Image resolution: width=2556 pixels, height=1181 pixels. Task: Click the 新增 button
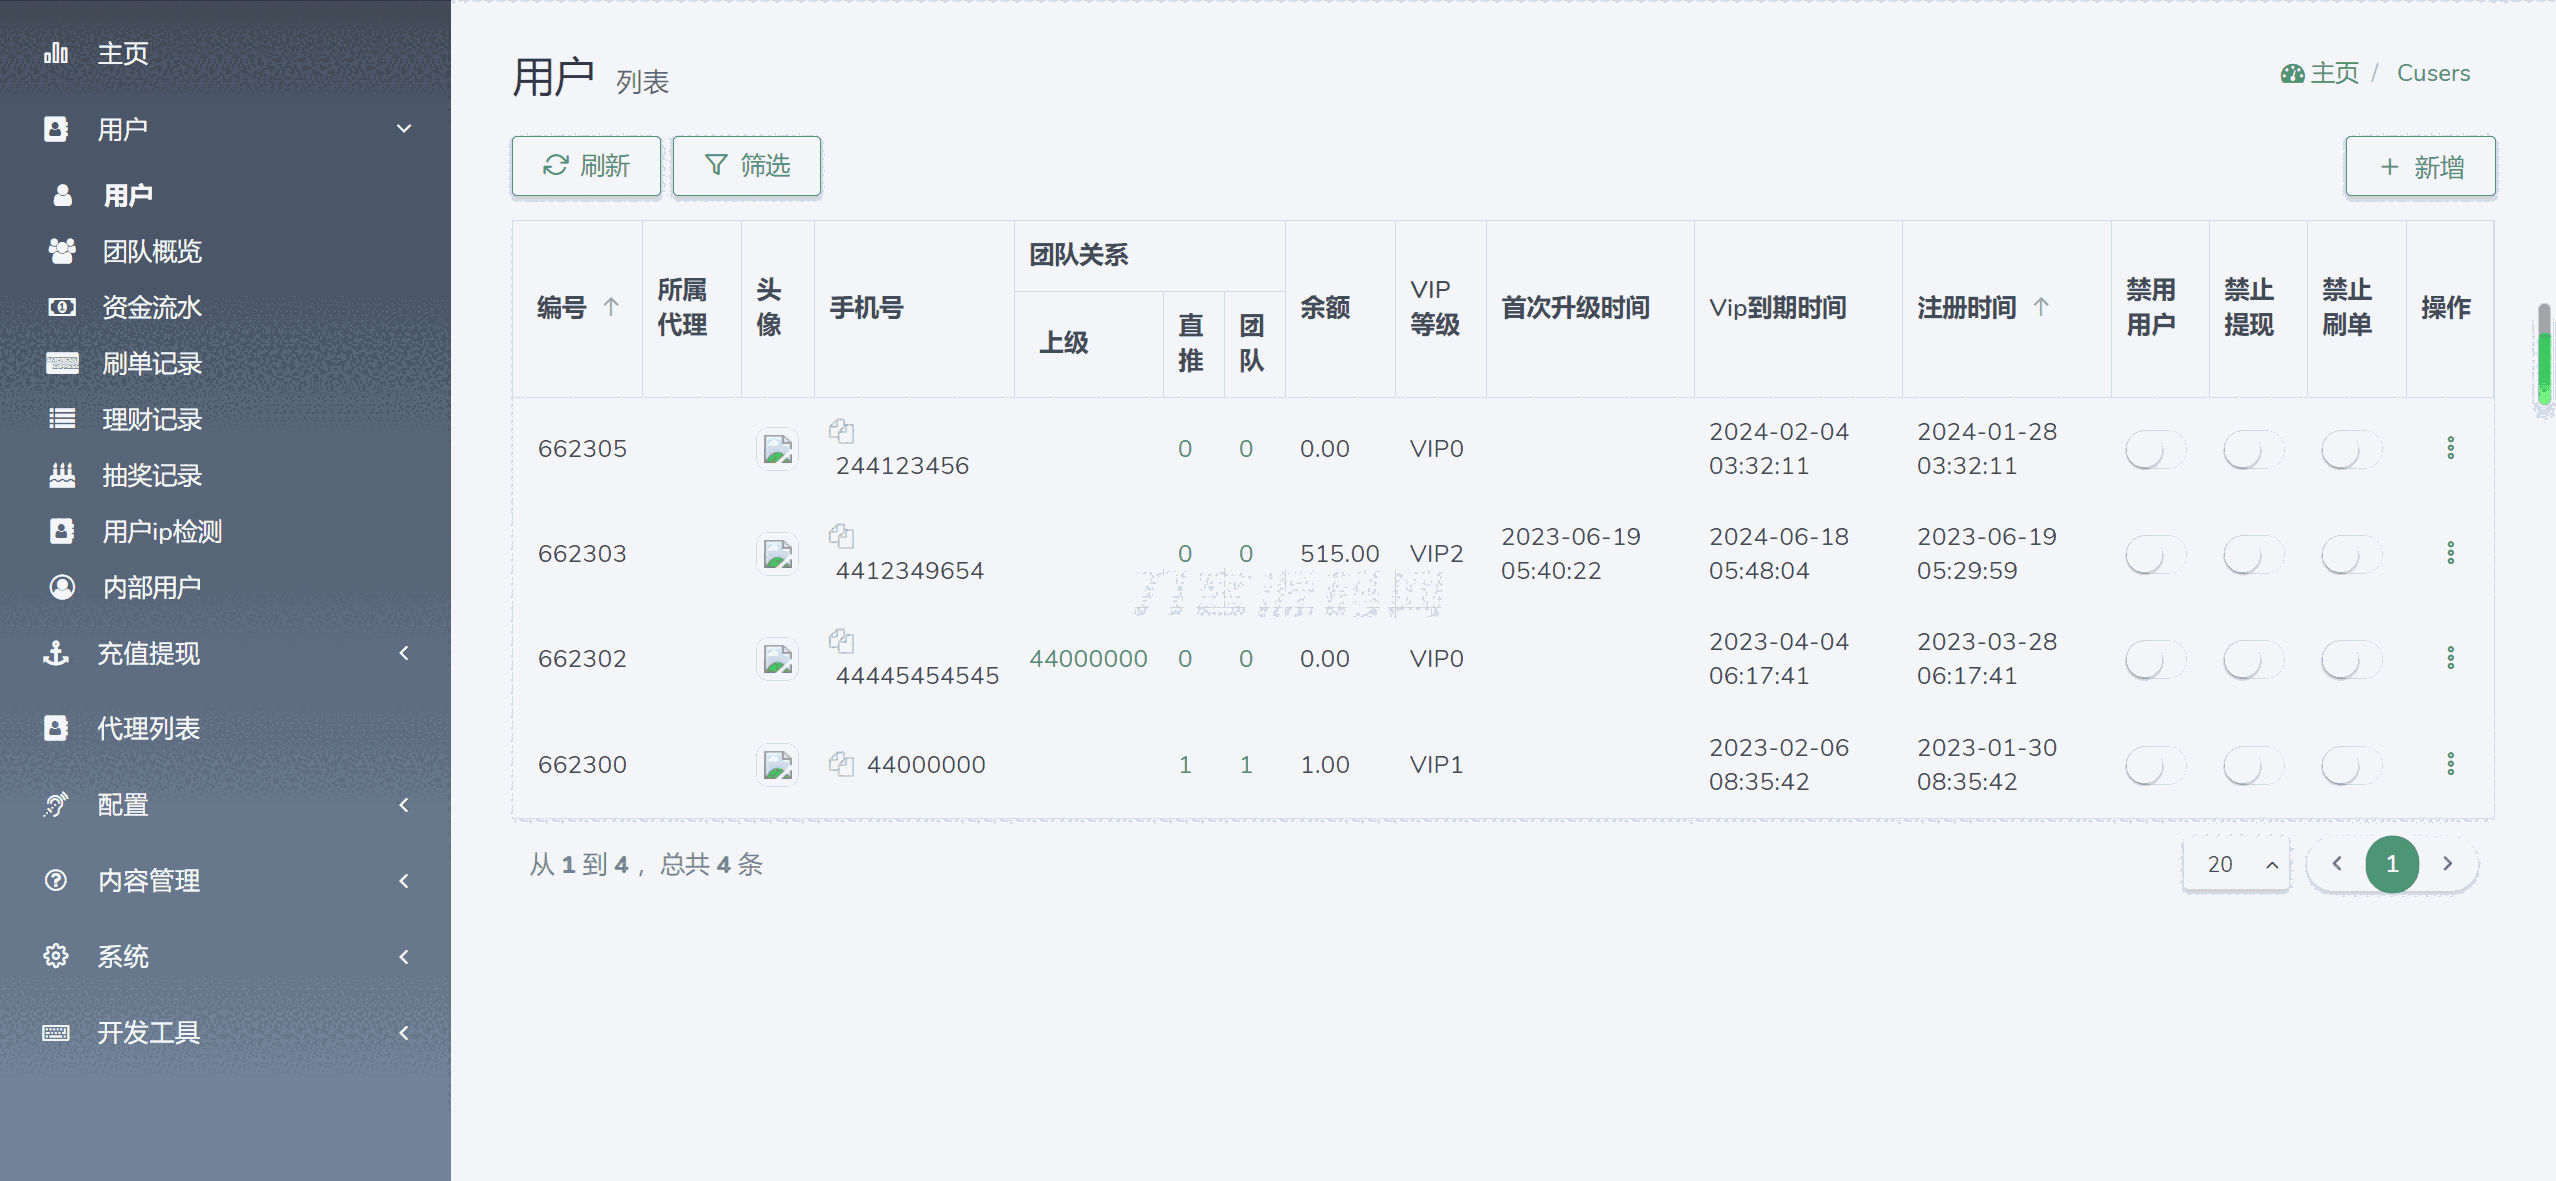click(x=2420, y=167)
